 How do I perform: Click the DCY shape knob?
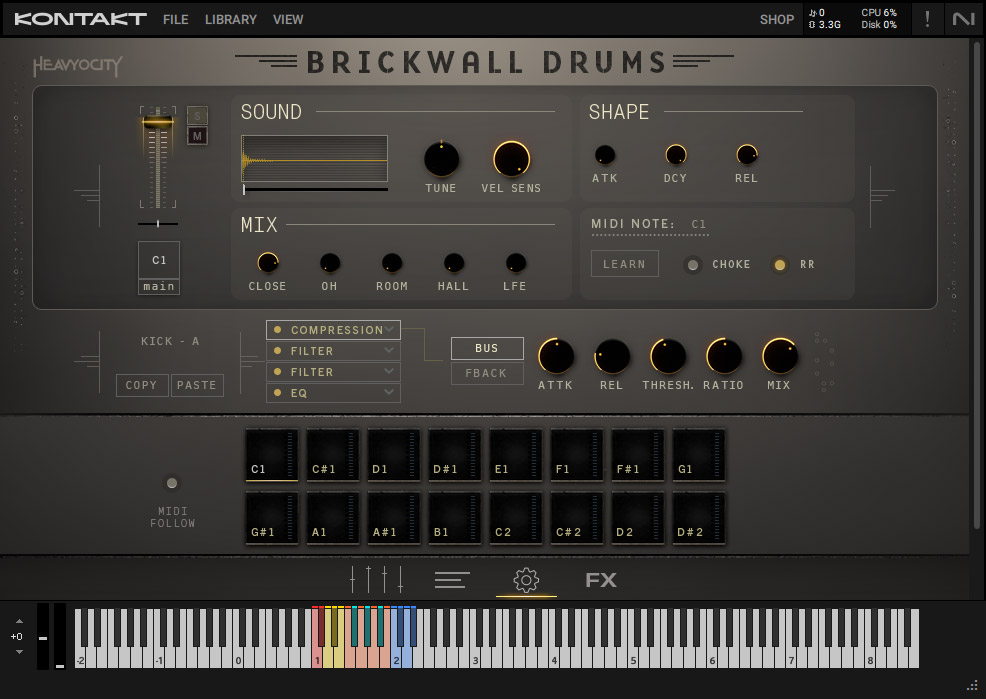675,155
